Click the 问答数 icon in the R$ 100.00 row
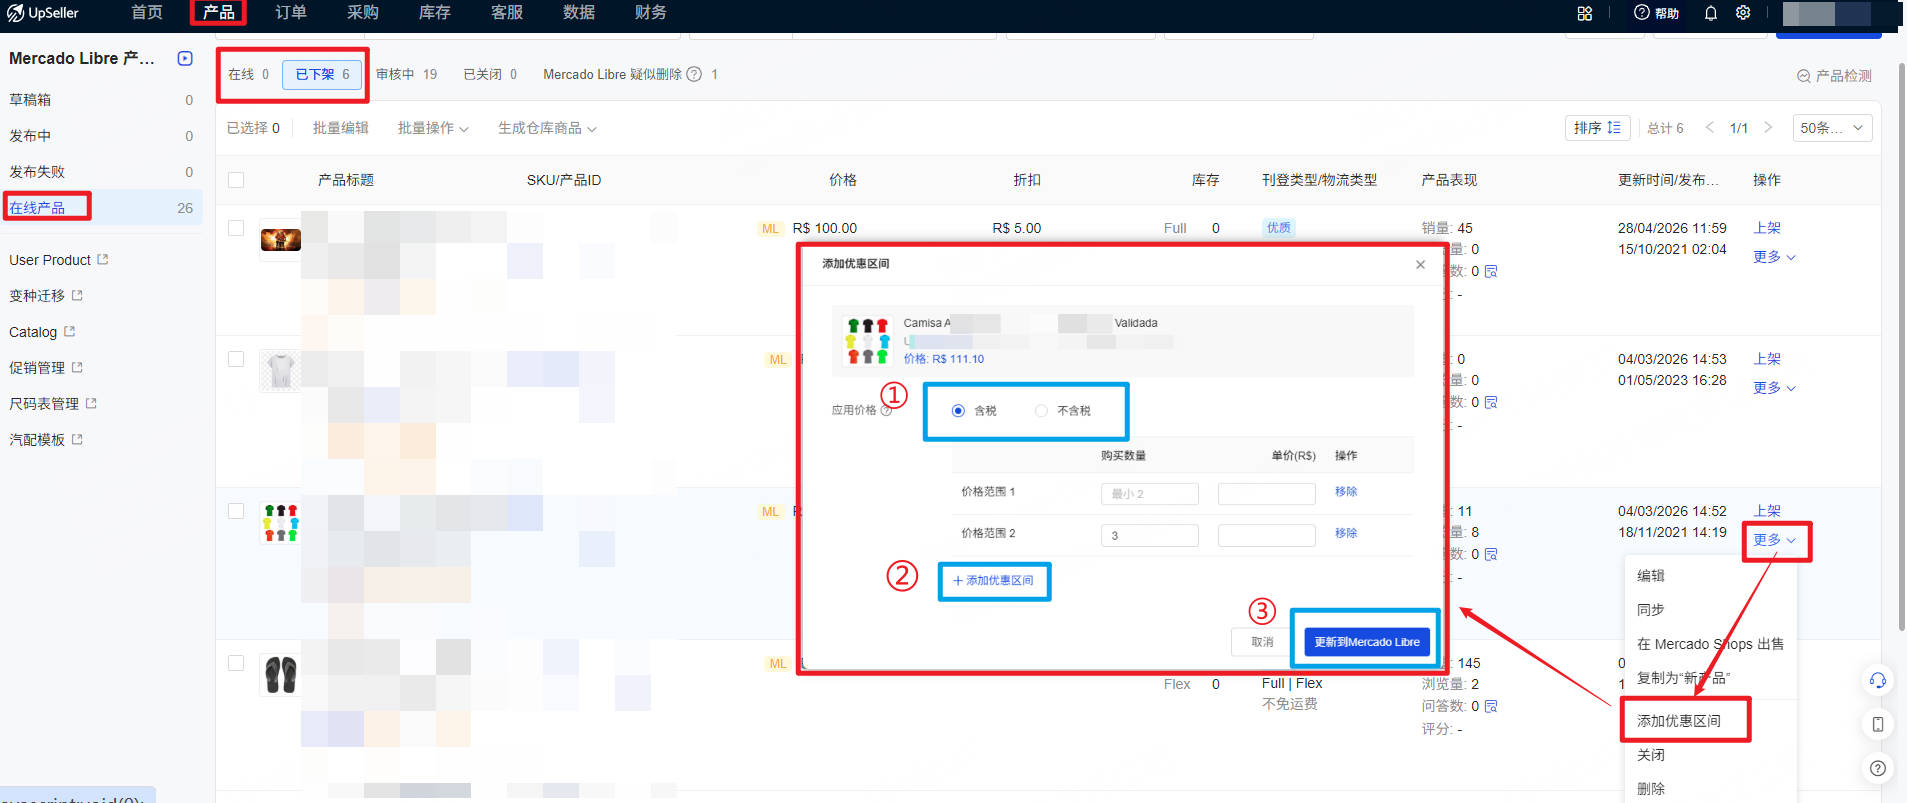1907x803 pixels. tap(1491, 271)
